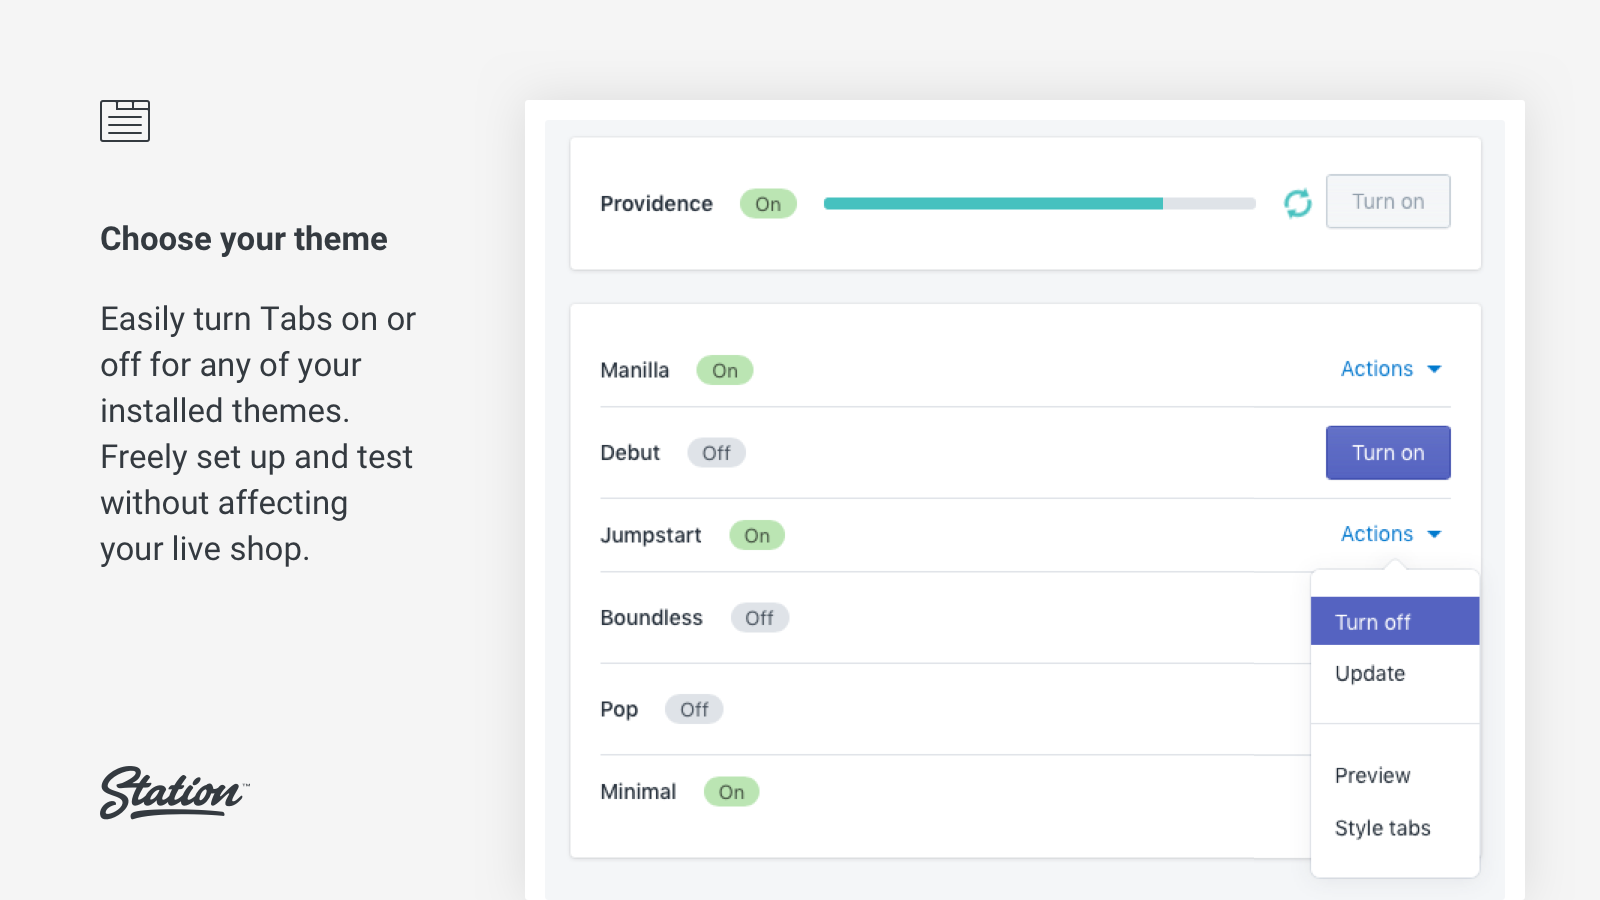Choose Update in the Actions menu
The height and width of the screenshot is (900, 1600).
(x=1370, y=674)
